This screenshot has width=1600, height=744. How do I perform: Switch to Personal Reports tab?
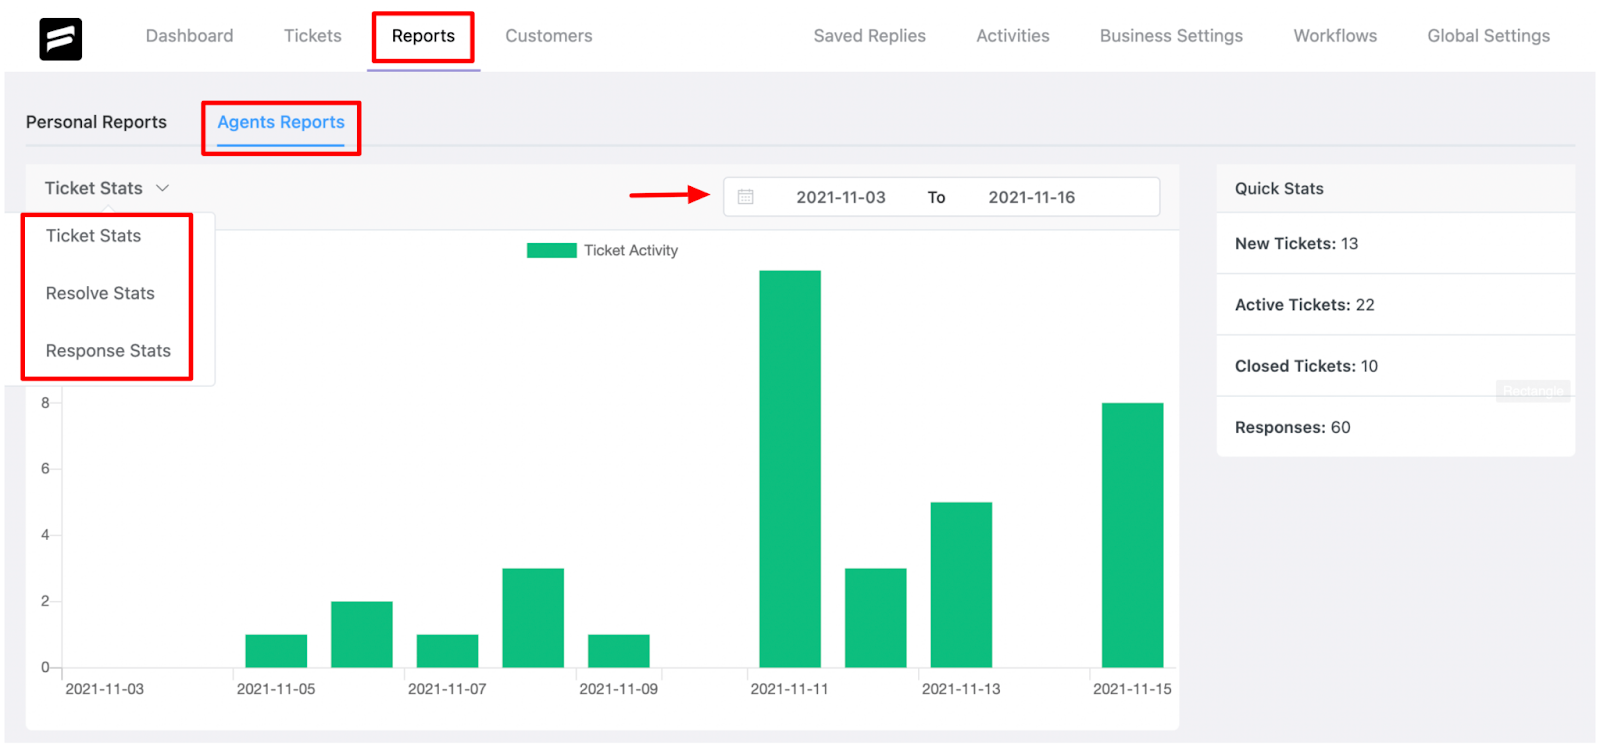click(x=96, y=122)
